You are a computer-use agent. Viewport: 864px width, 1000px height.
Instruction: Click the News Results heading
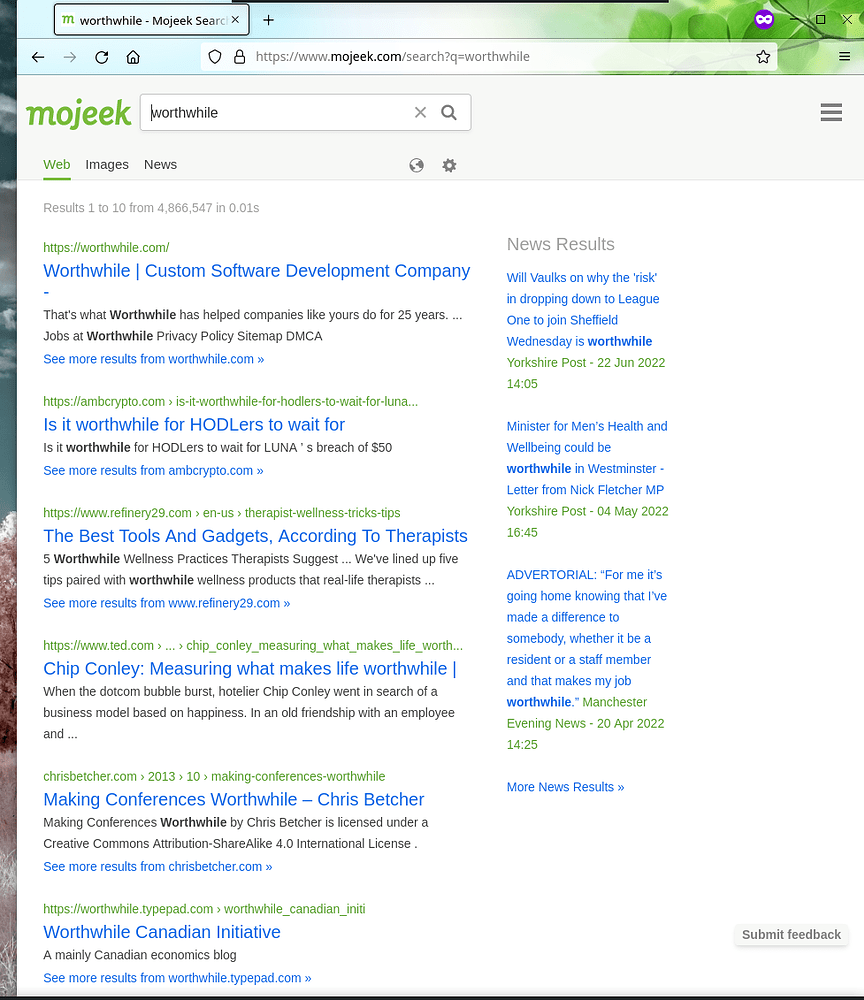point(560,244)
